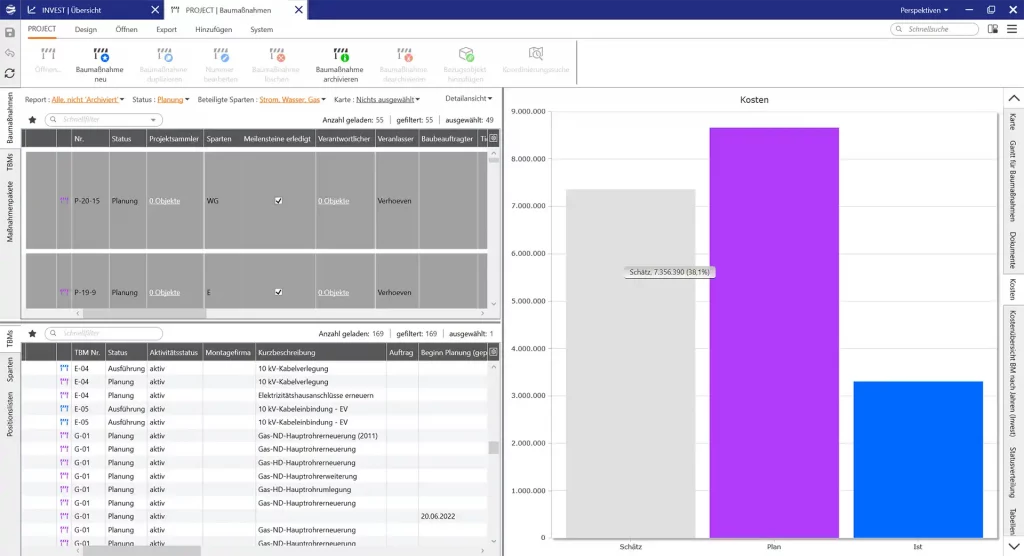Click the star favorites icon above Baumaßnahmen table
The height and width of the screenshot is (556, 1024).
tap(32, 119)
